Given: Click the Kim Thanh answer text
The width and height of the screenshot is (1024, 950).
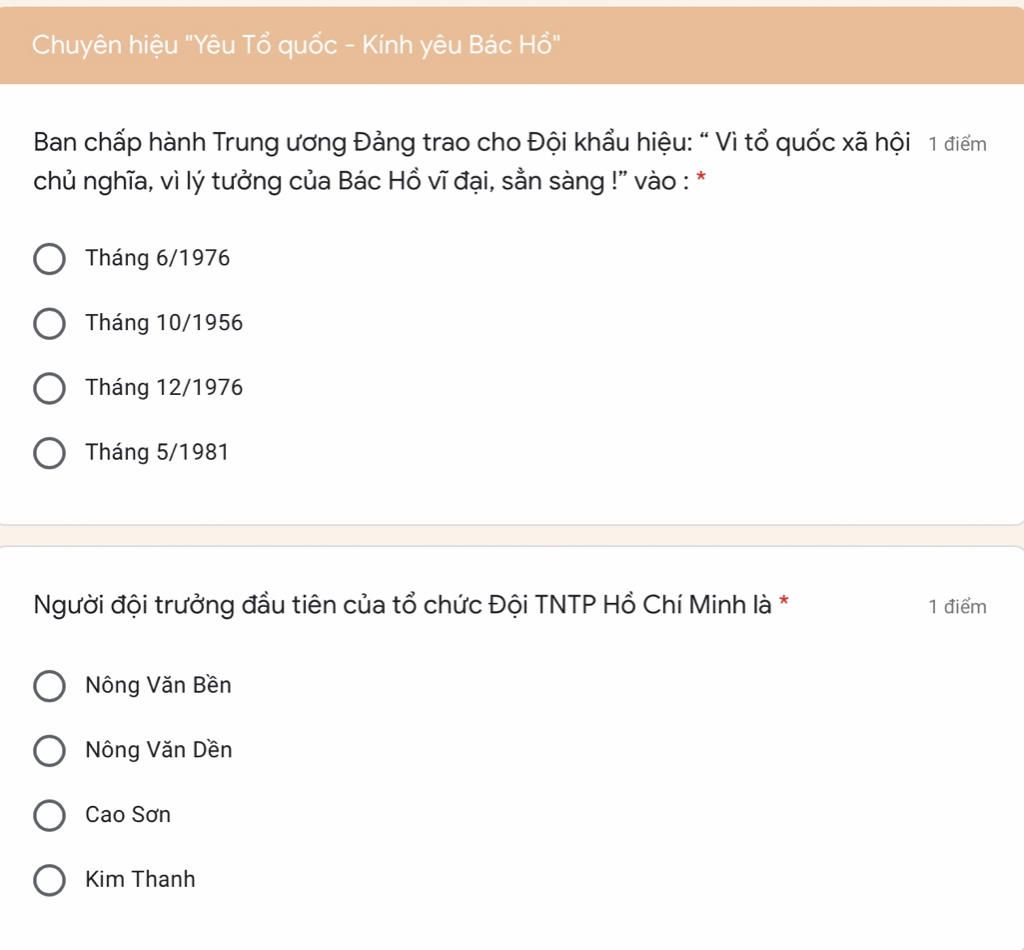Looking at the screenshot, I should [140, 879].
